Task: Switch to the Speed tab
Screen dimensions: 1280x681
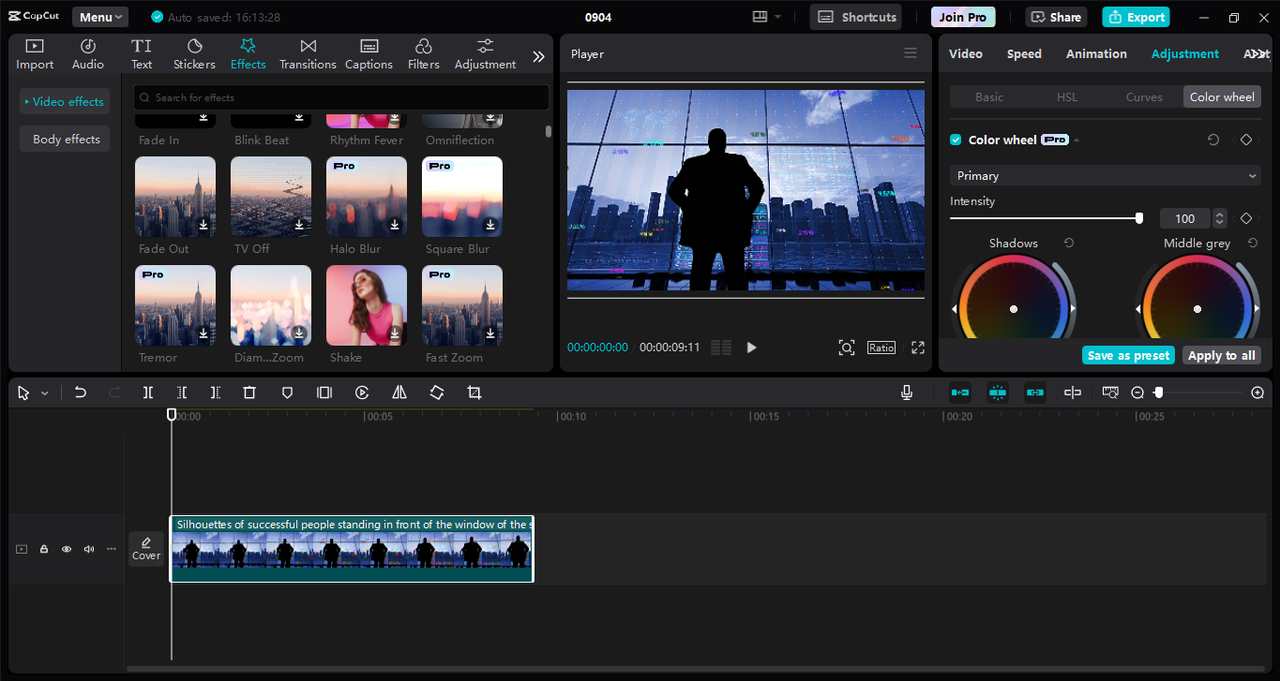Action: pyautogui.click(x=1024, y=54)
